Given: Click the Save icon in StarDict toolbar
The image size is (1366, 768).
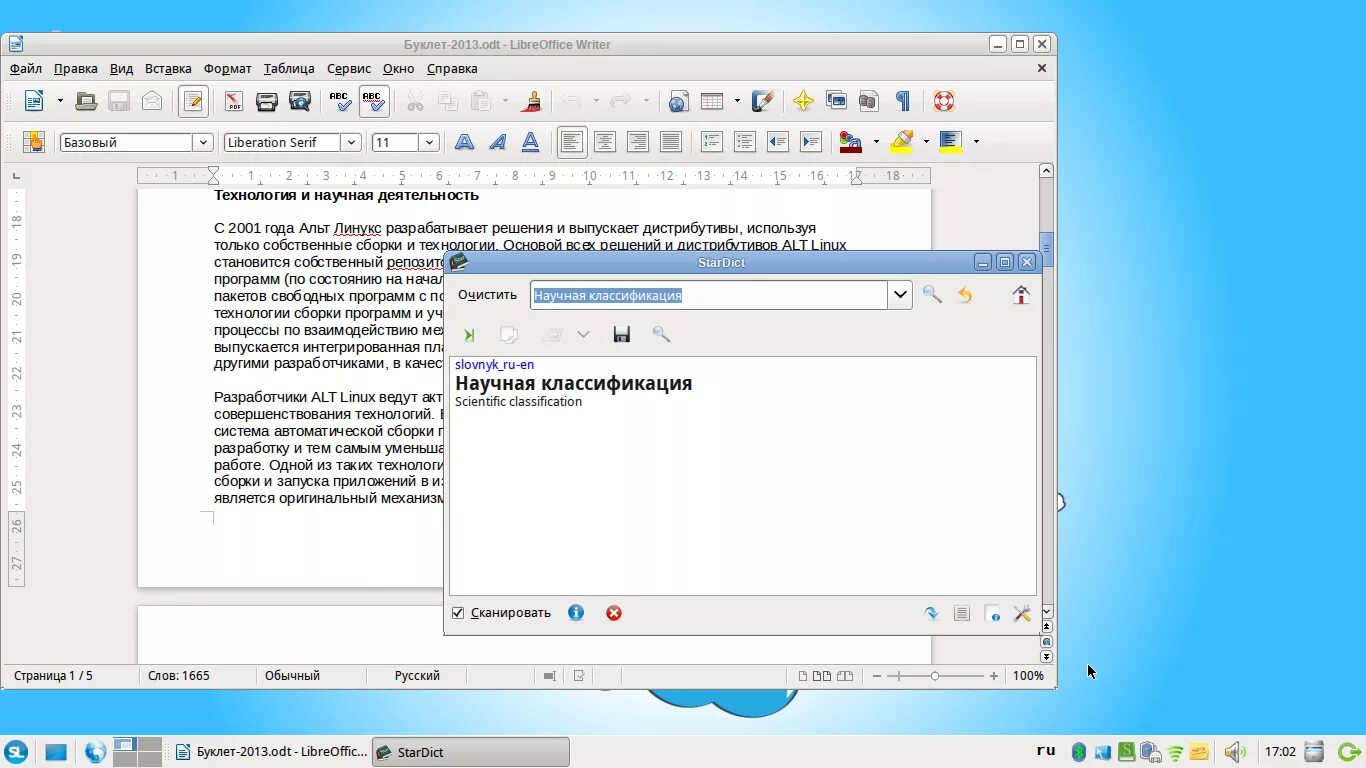Looking at the screenshot, I should pyautogui.click(x=621, y=334).
